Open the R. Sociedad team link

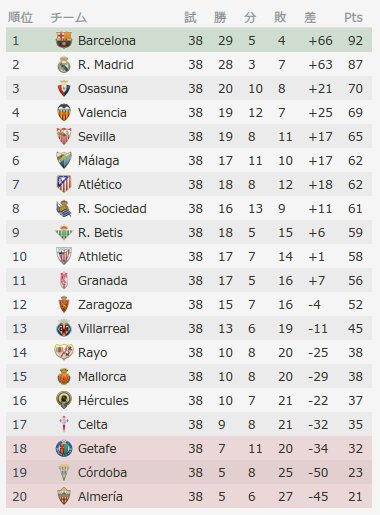tap(112, 209)
